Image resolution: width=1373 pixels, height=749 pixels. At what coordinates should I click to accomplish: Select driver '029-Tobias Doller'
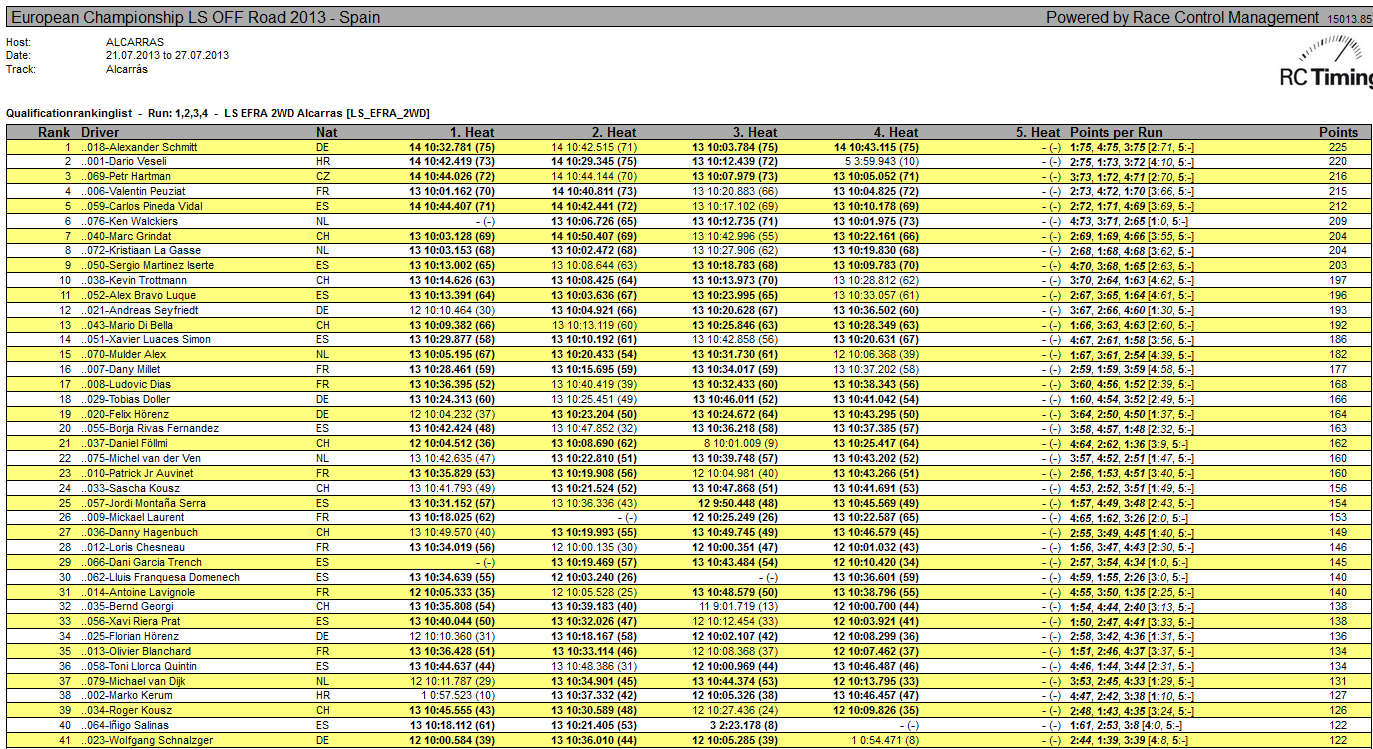pos(126,398)
